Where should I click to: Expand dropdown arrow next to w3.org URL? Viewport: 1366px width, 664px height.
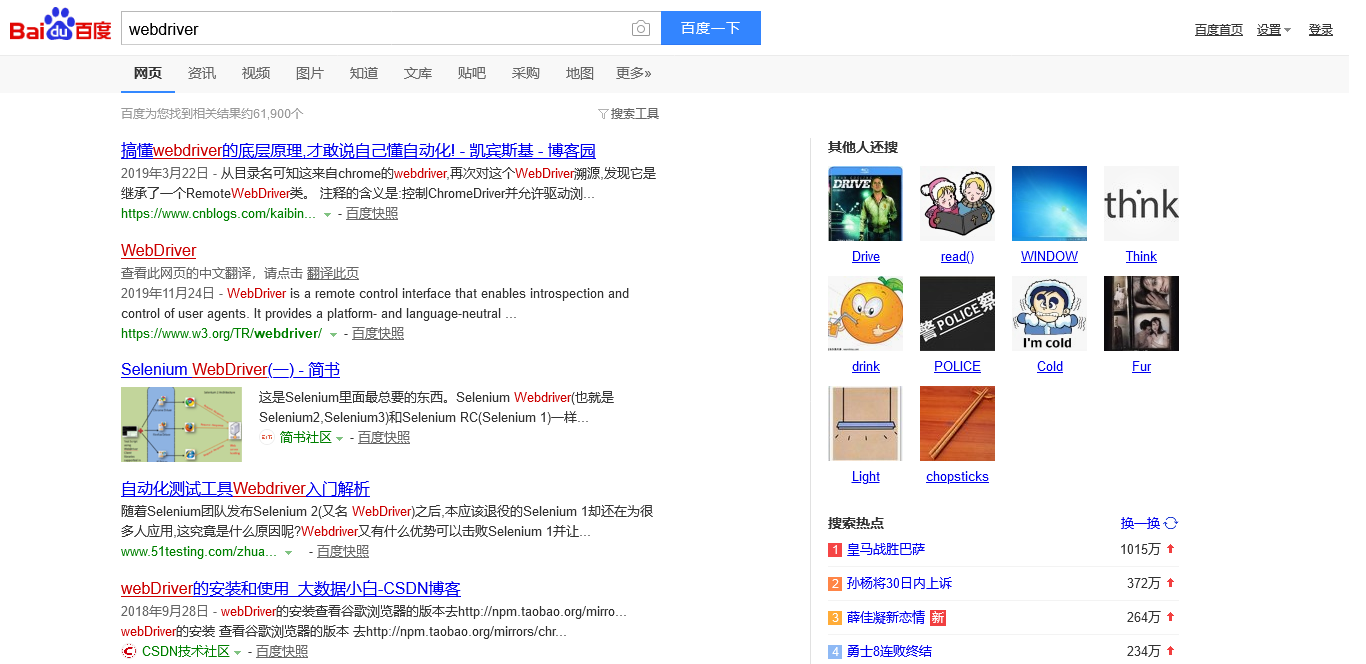click(x=333, y=334)
